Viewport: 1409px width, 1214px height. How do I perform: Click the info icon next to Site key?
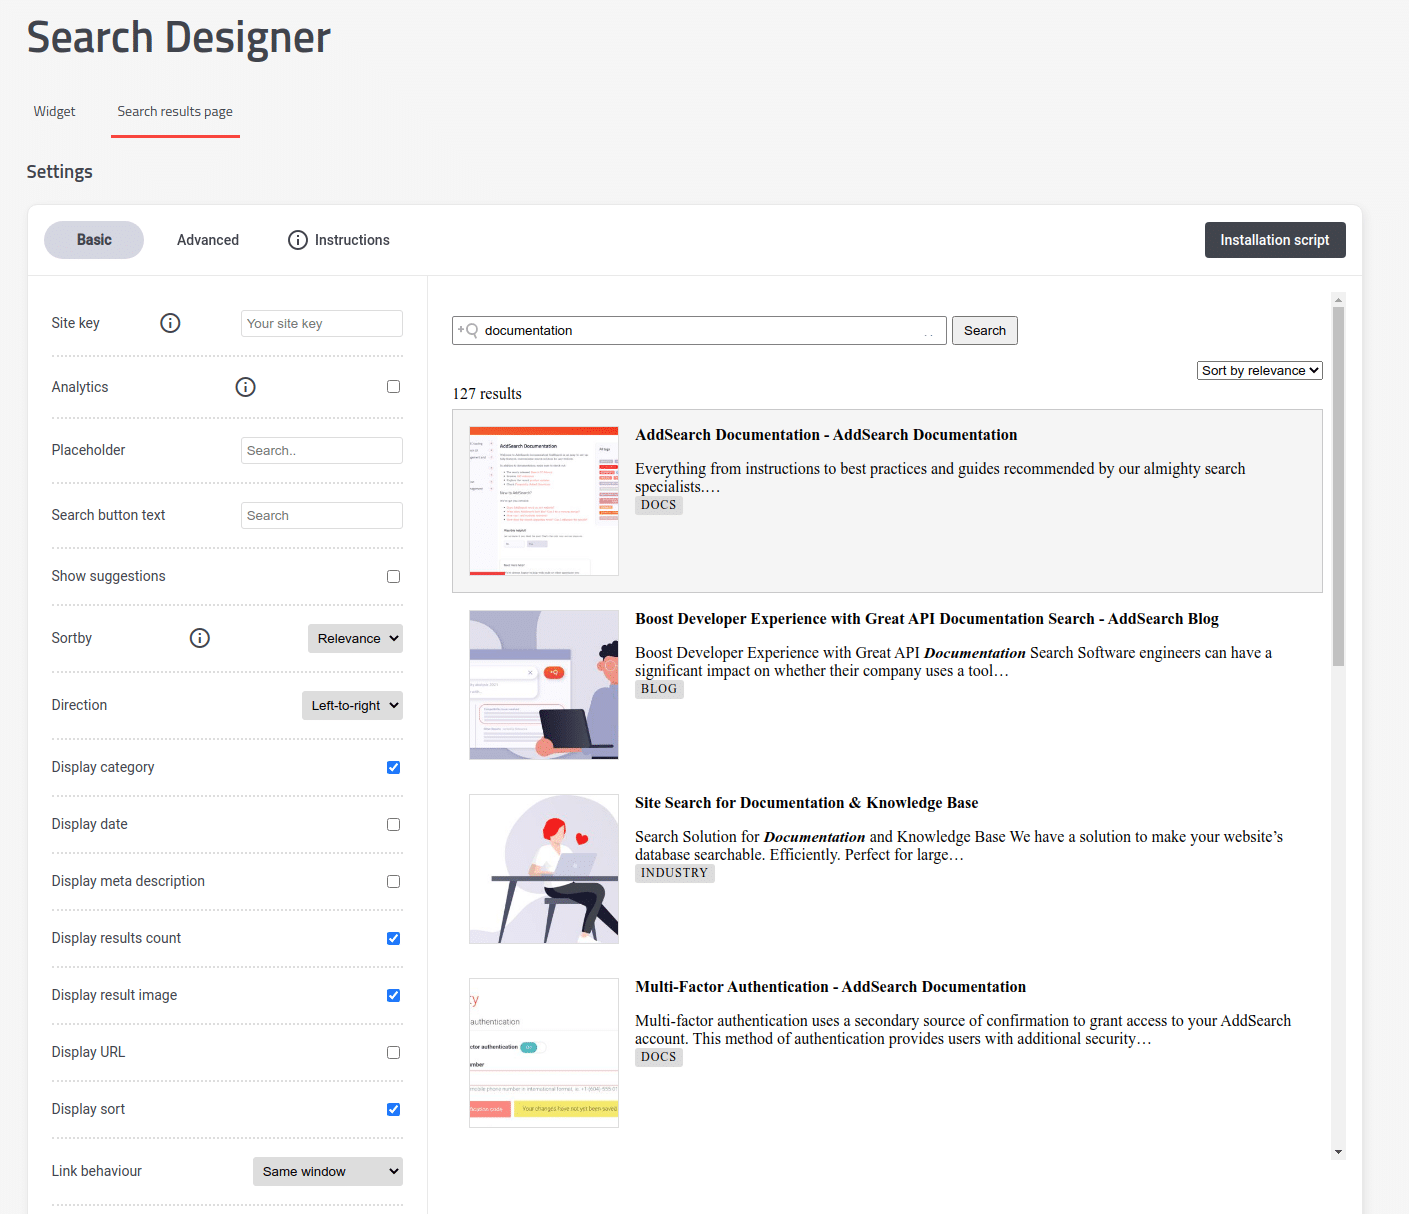click(170, 323)
